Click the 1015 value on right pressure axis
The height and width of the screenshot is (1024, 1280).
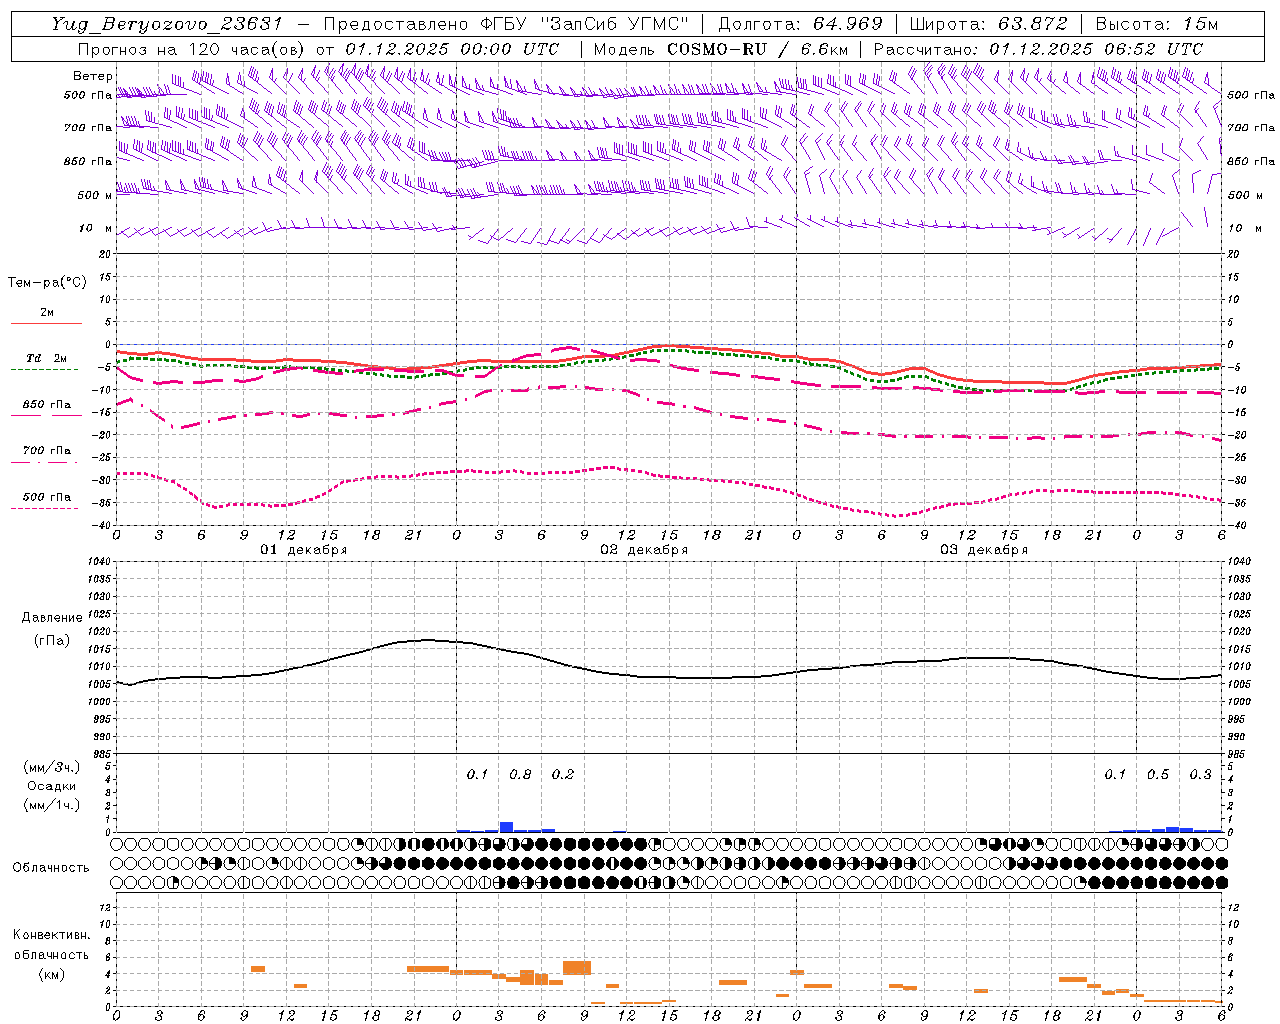(1239, 649)
